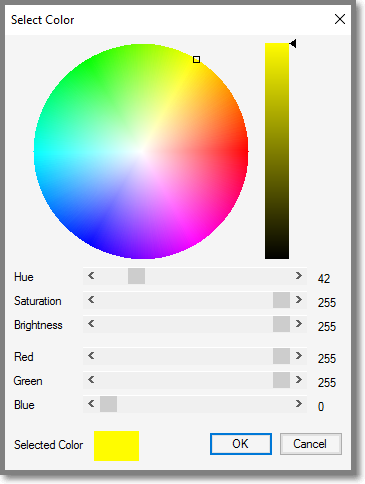Click the Hue slider left arrow
365x484 pixels.
(91, 276)
